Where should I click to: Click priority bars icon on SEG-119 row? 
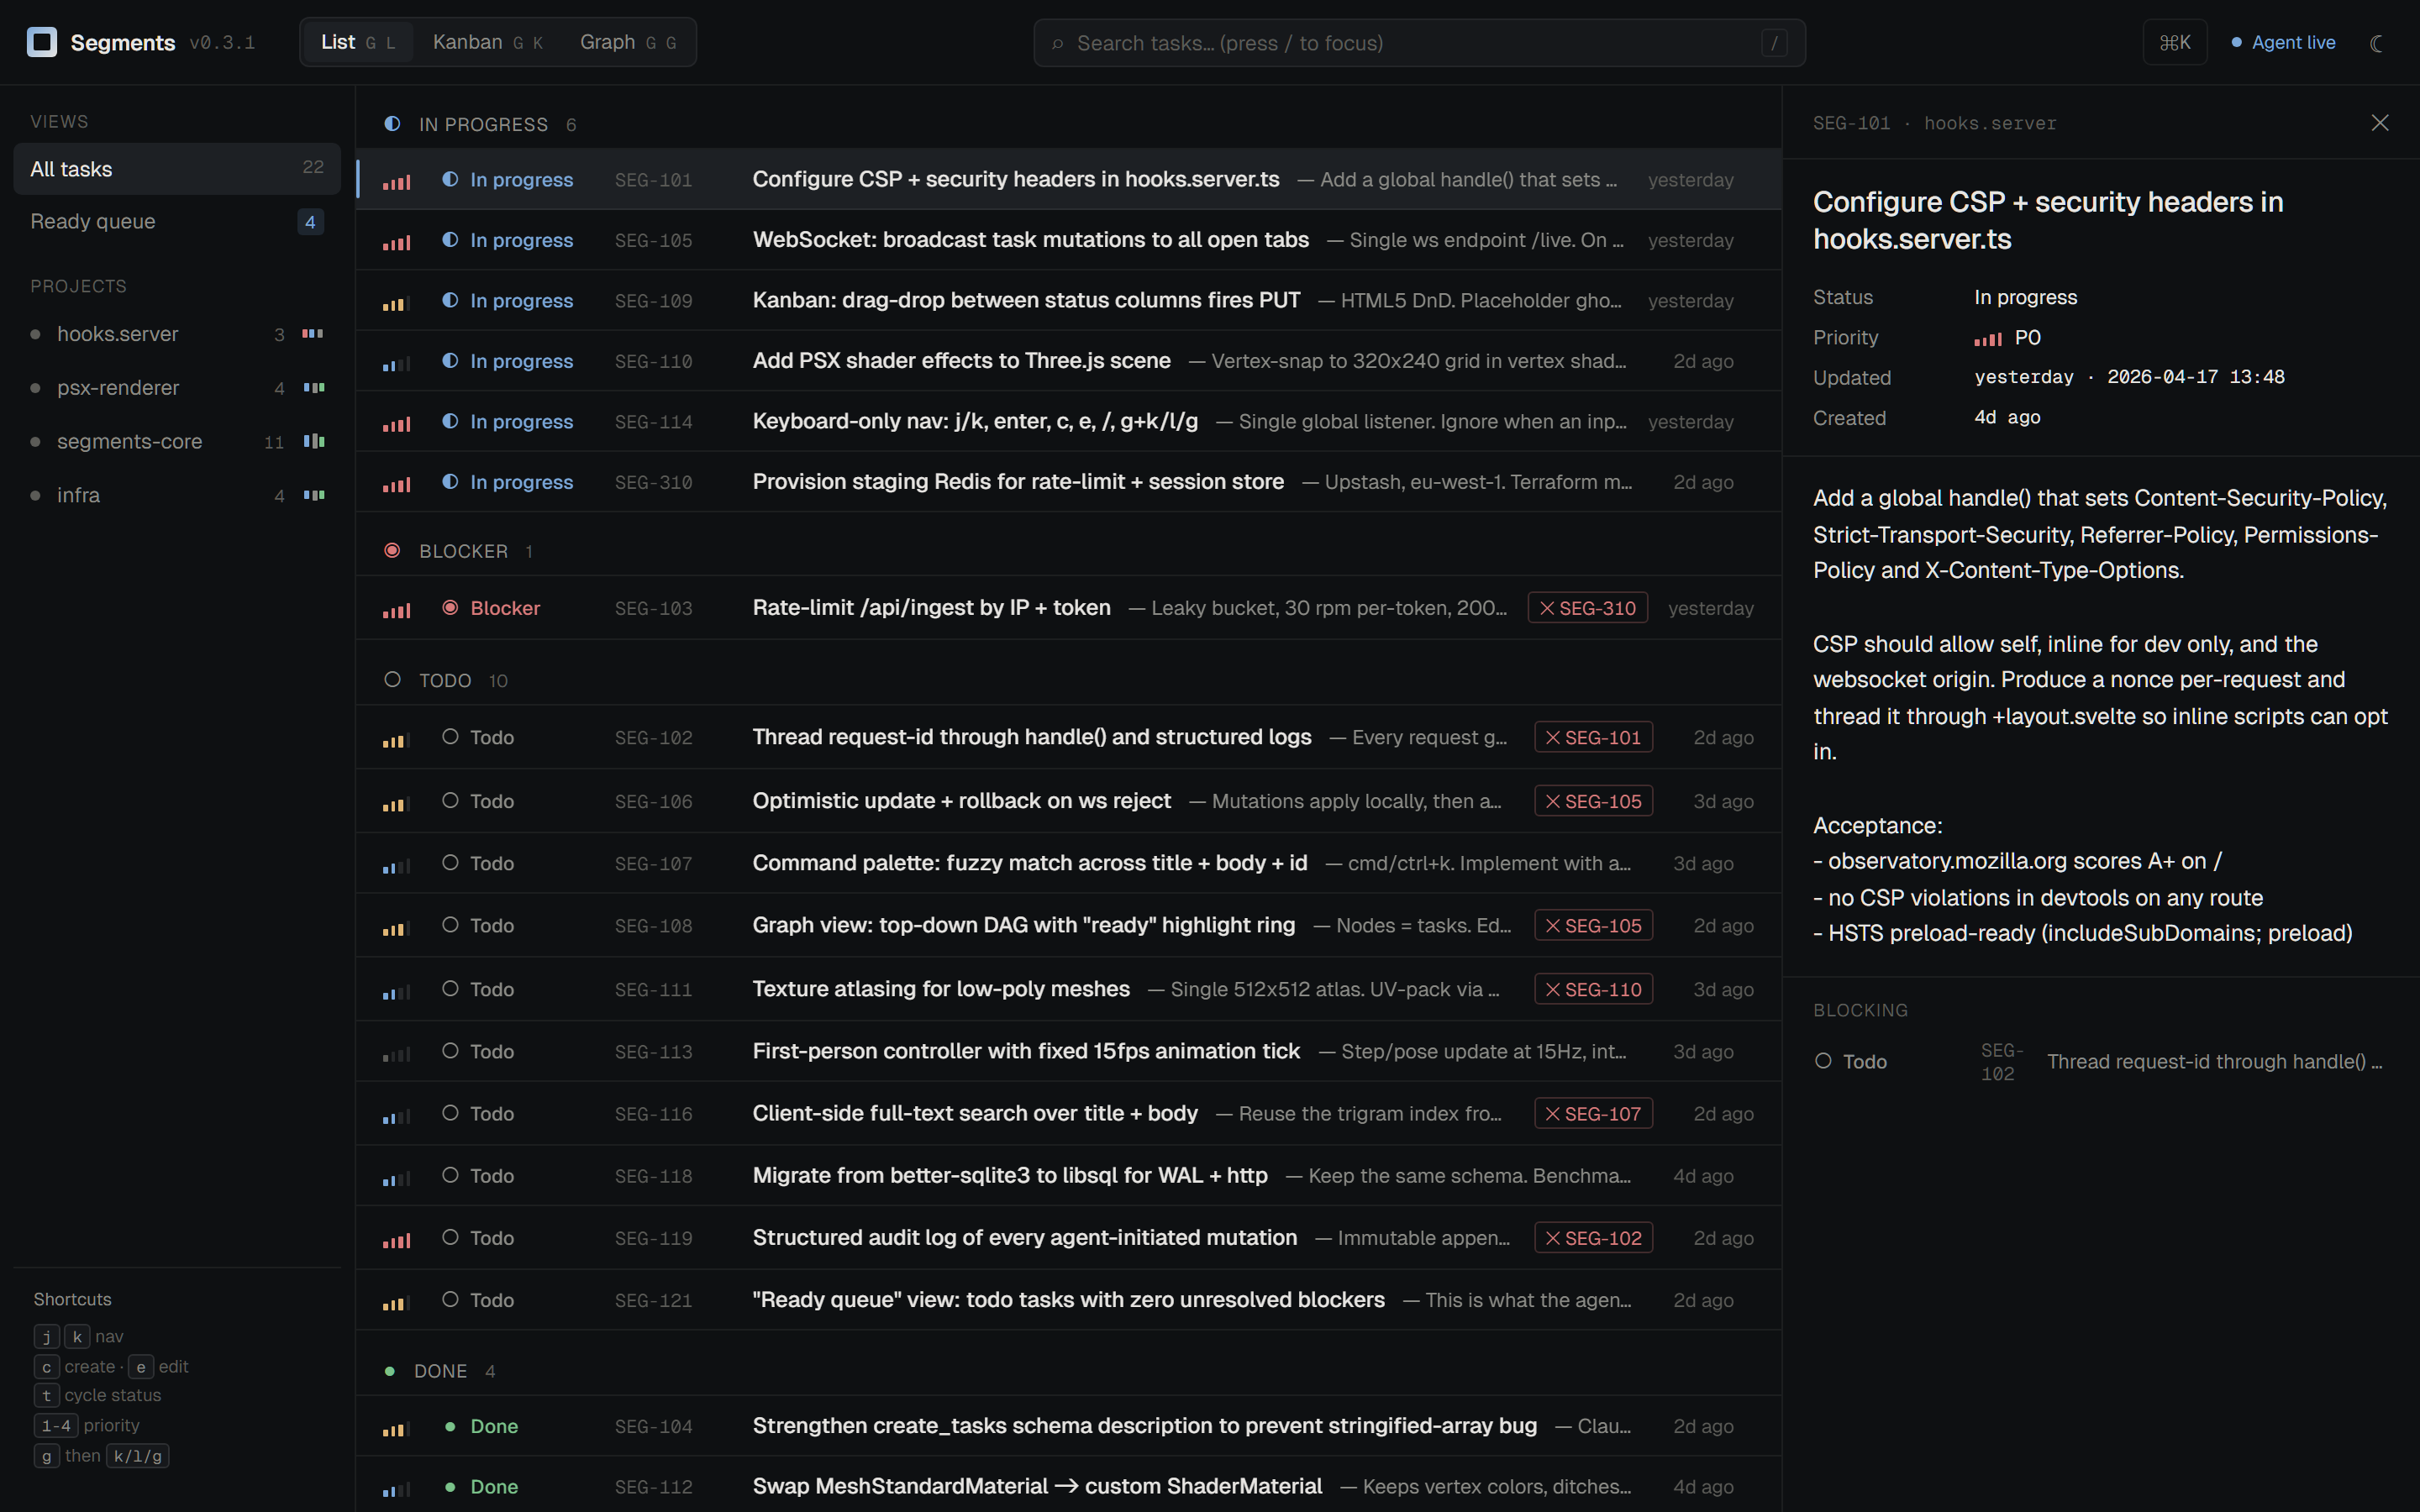[x=397, y=1240]
